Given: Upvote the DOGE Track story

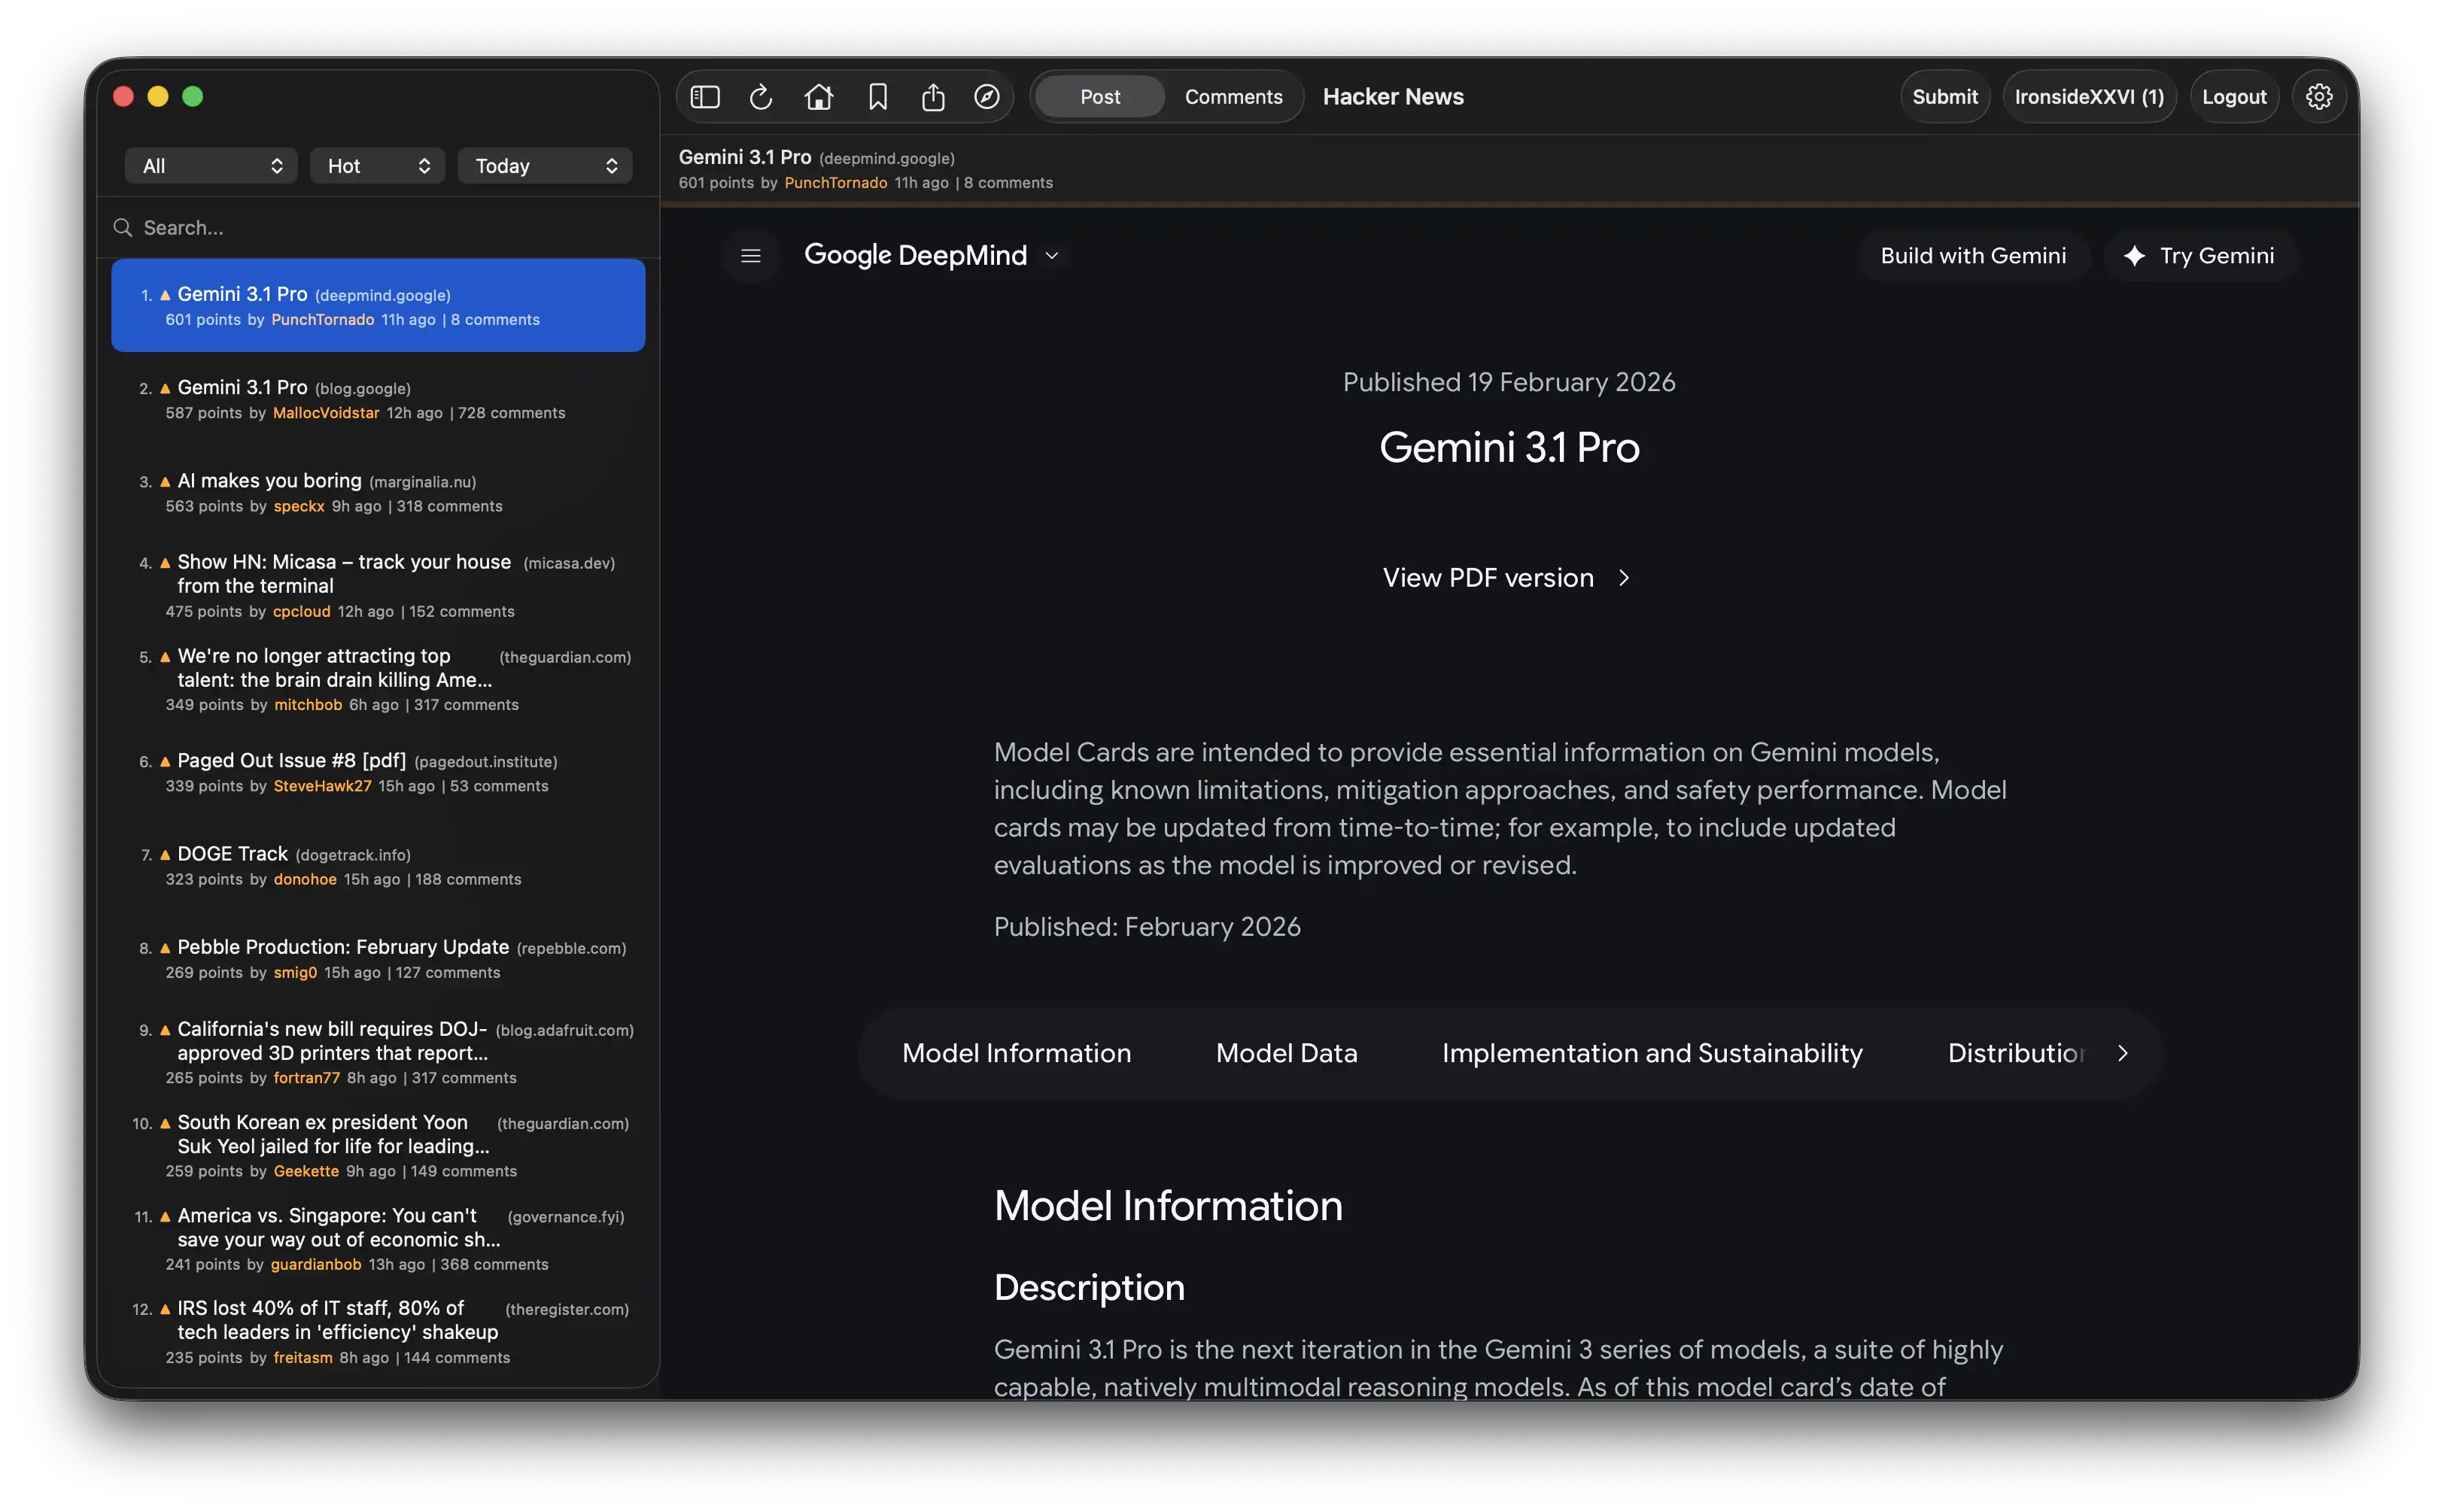Looking at the screenshot, I should [165, 855].
